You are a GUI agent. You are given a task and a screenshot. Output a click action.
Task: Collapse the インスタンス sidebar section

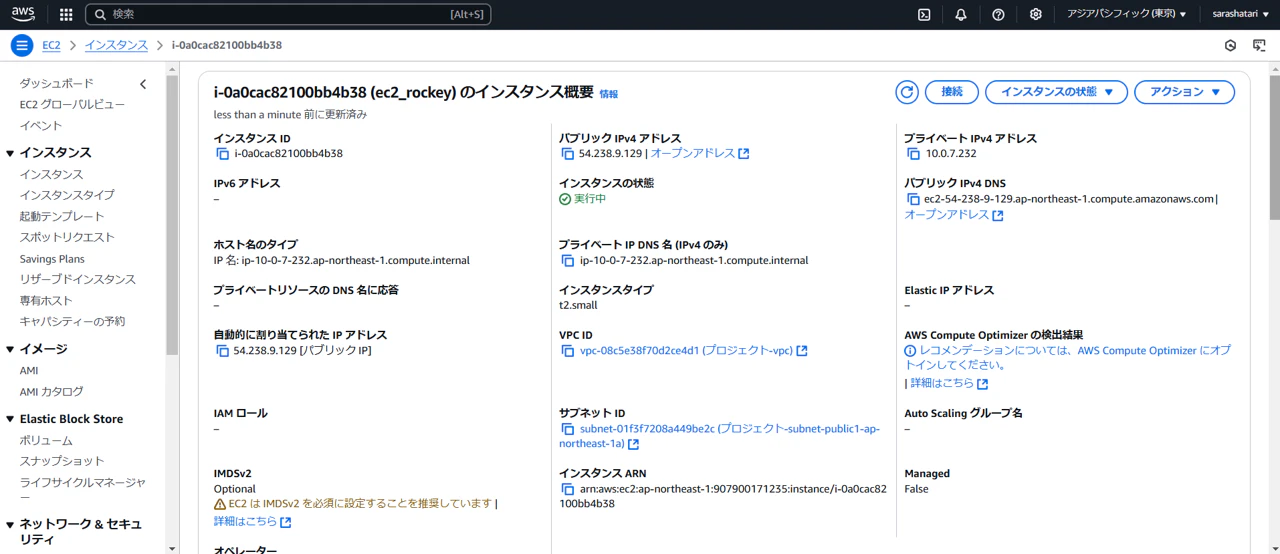coord(10,153)
